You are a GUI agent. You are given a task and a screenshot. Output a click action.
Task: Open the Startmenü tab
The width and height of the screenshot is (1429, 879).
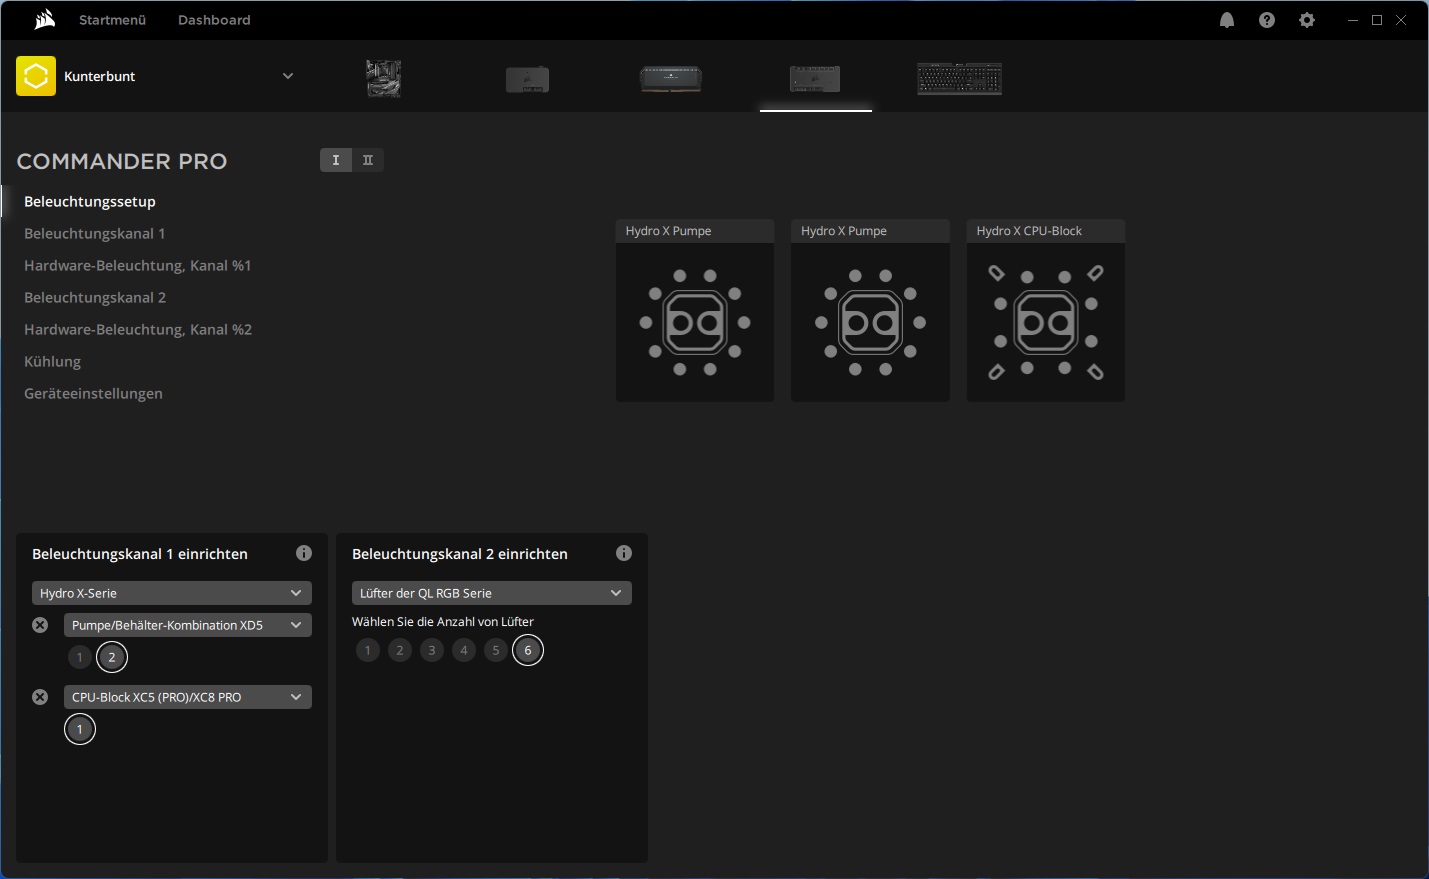coord(112,20)
